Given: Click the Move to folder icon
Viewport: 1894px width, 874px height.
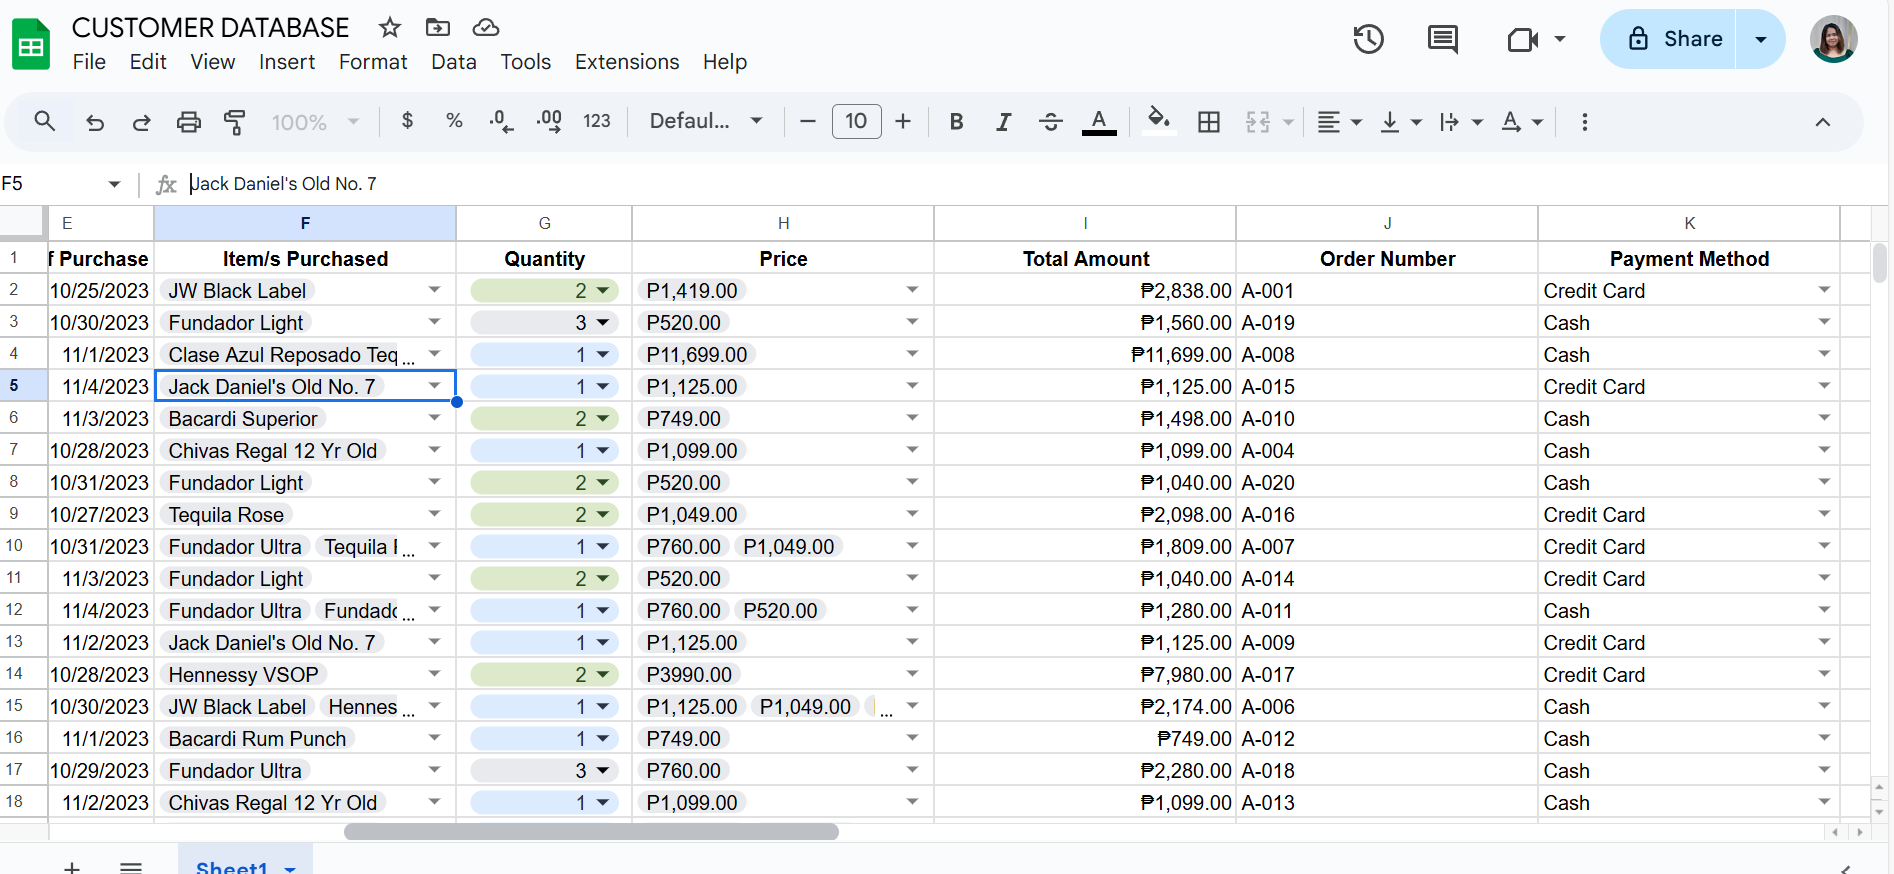Looking at the screenshot, I should point(438,27).
